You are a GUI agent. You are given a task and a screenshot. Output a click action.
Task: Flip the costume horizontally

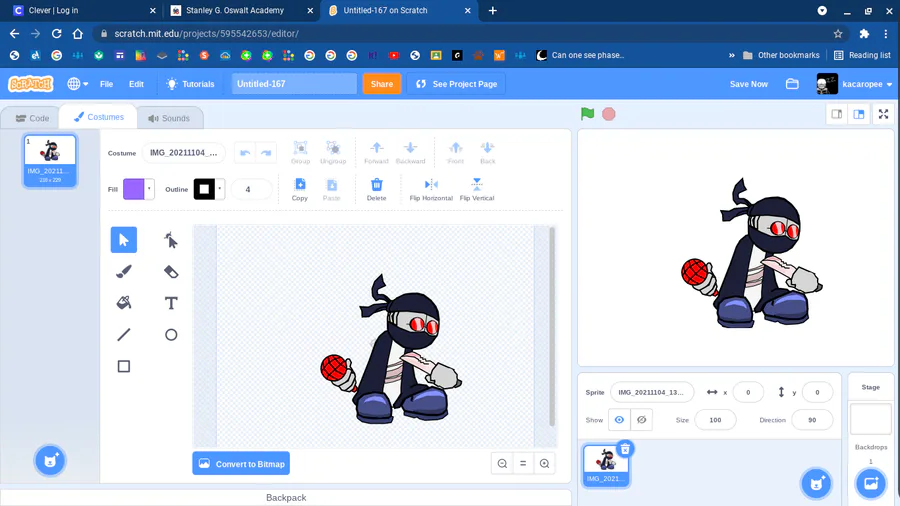pyautogui.click(x=431, y=189)
